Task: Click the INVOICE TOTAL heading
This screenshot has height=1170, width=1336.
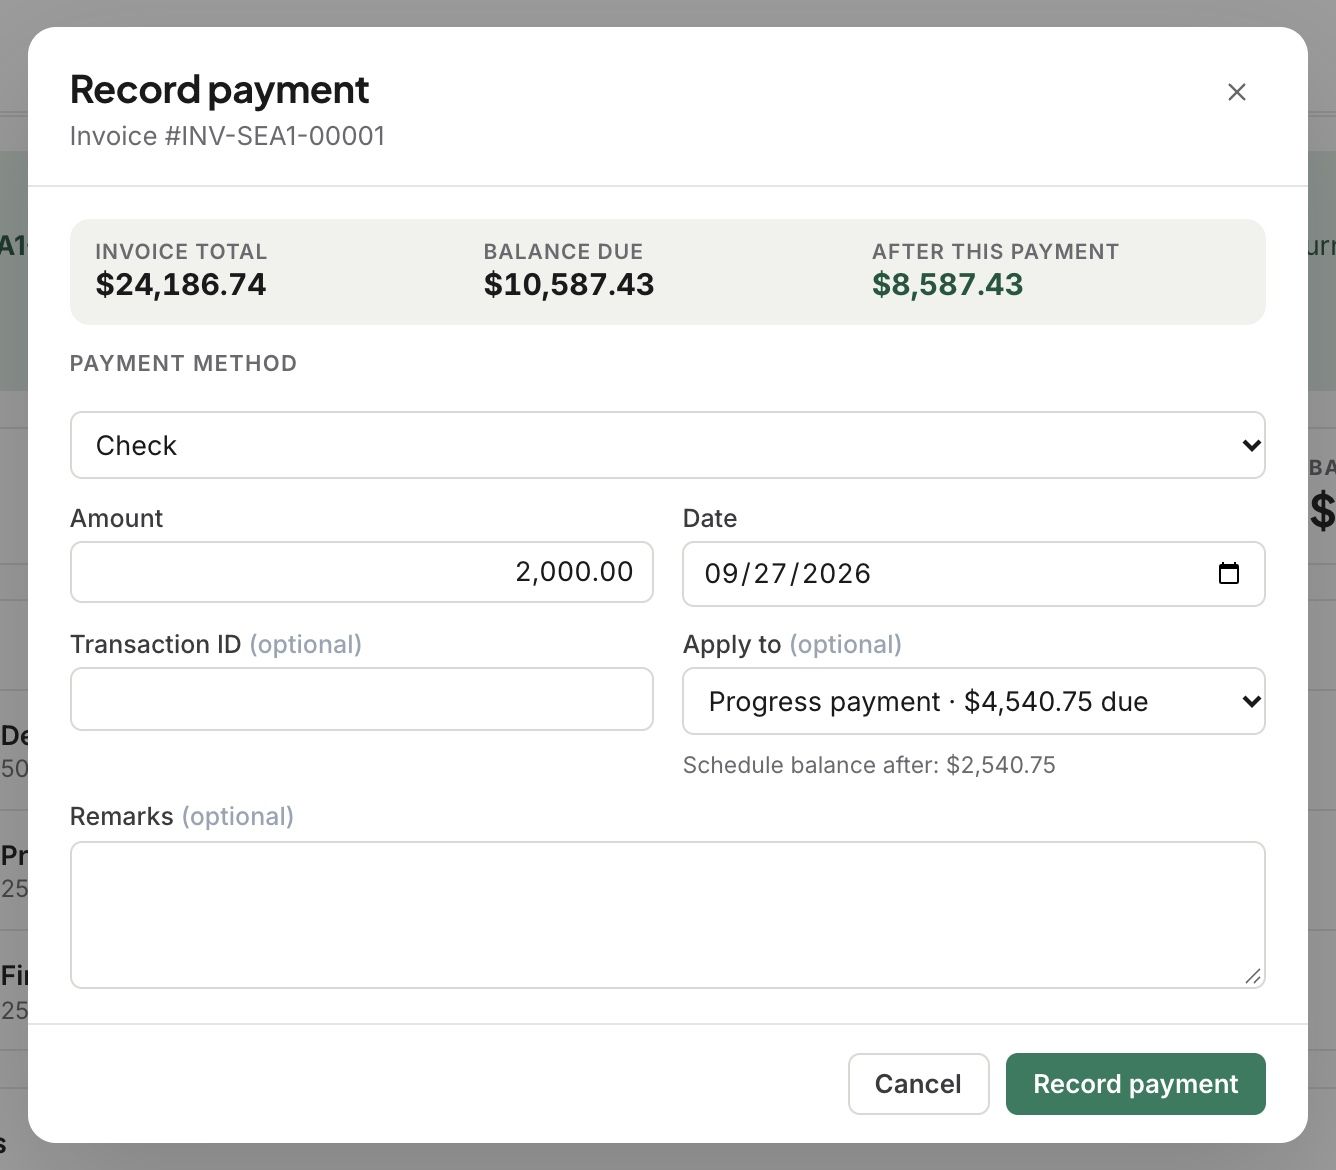Action: click(x=181, y=252)
